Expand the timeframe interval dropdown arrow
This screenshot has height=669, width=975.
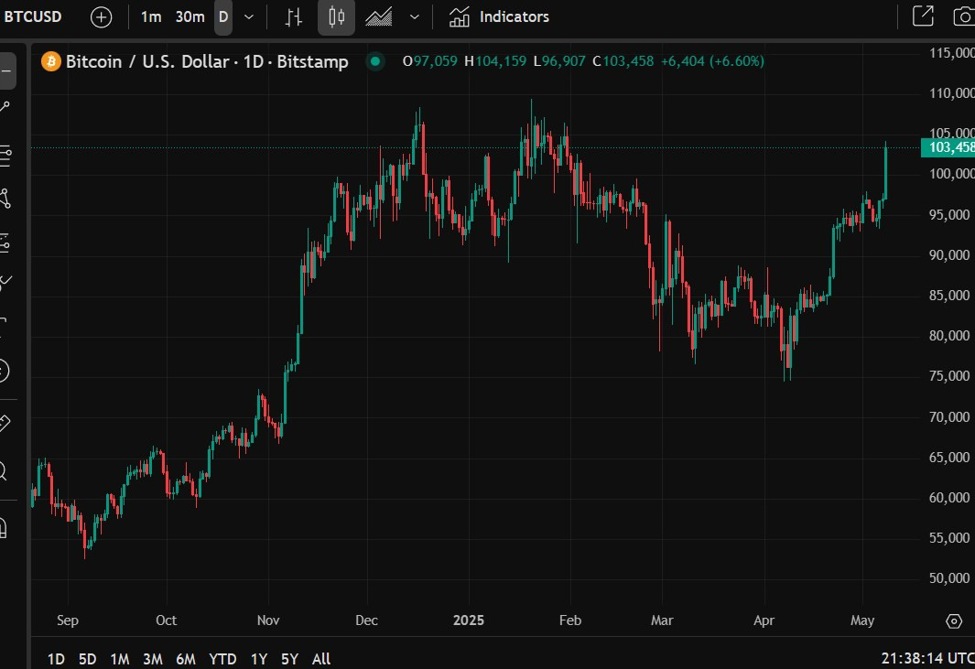tap(249, 17)
